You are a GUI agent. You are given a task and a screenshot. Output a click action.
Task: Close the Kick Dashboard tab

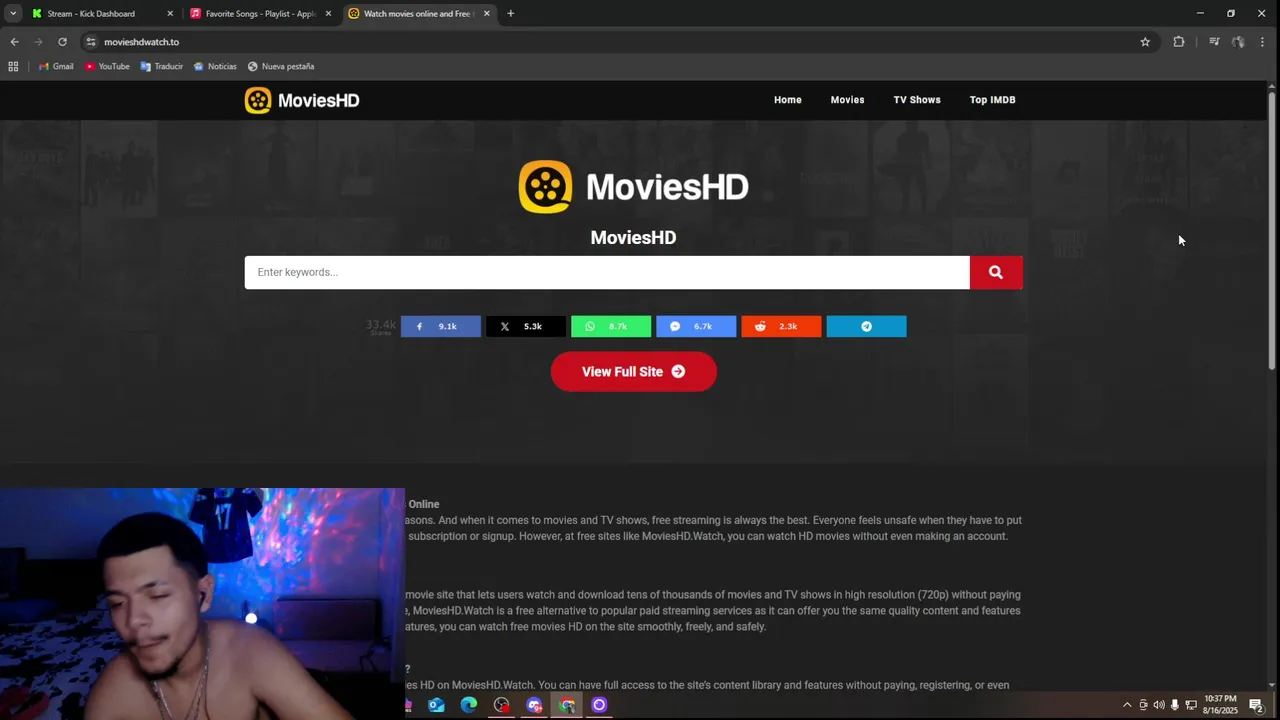pos(170,13)
